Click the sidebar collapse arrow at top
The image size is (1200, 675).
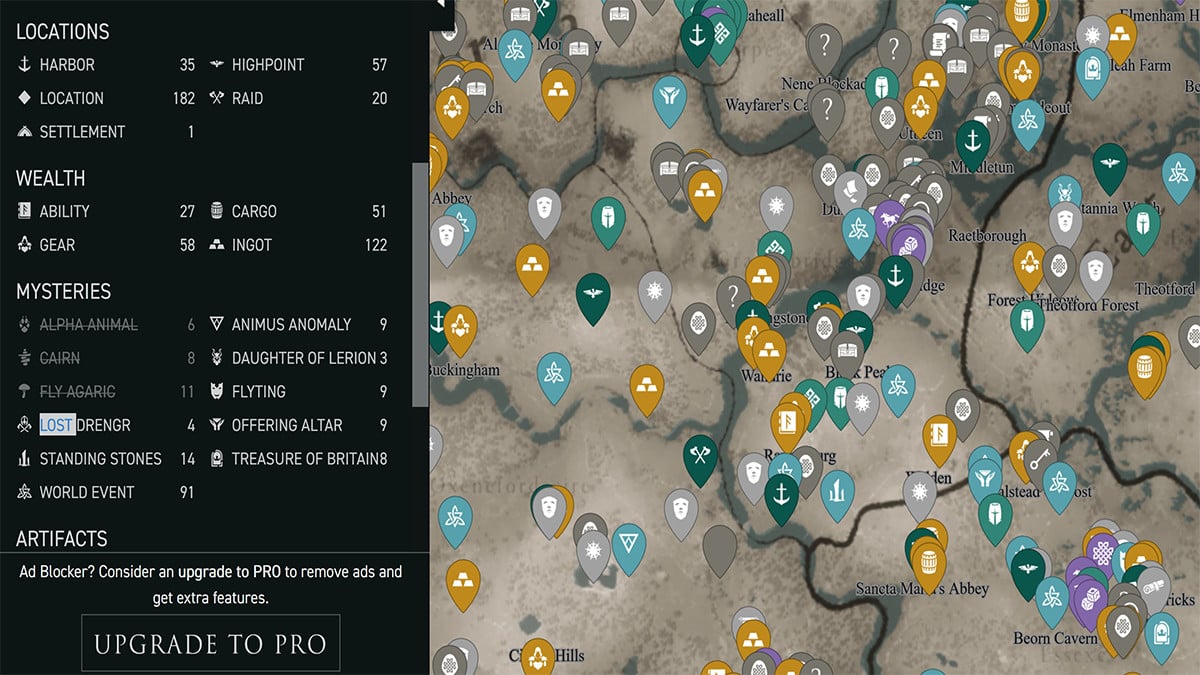coord(440,5)
